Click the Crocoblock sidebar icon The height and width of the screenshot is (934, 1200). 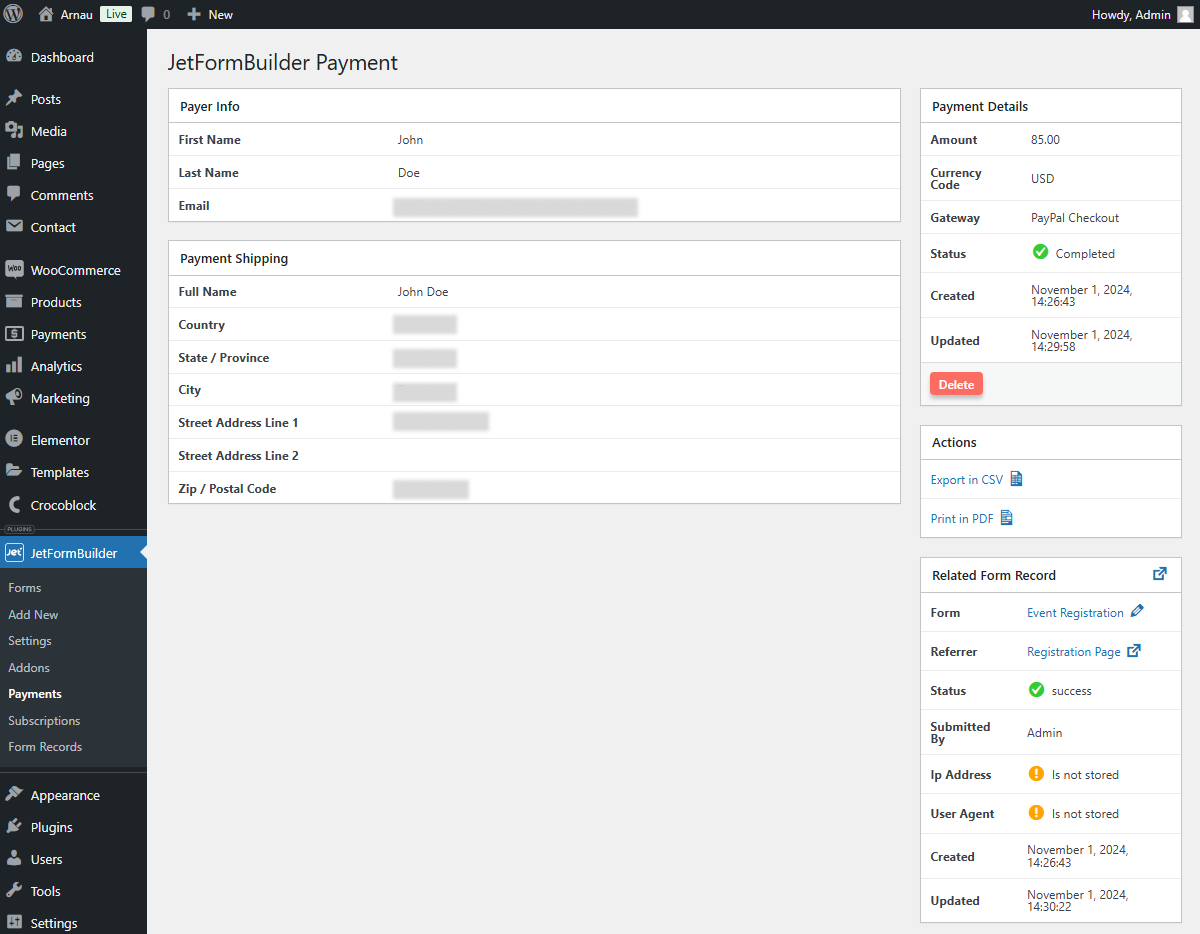pyautogui.click(x=14, y=505)
